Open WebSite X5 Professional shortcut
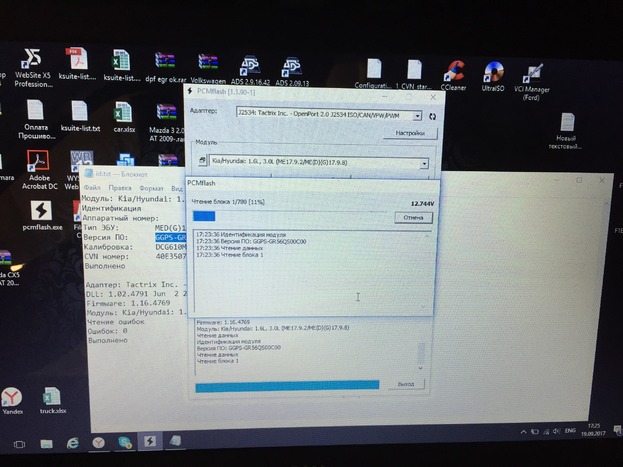 pos(33,60)
